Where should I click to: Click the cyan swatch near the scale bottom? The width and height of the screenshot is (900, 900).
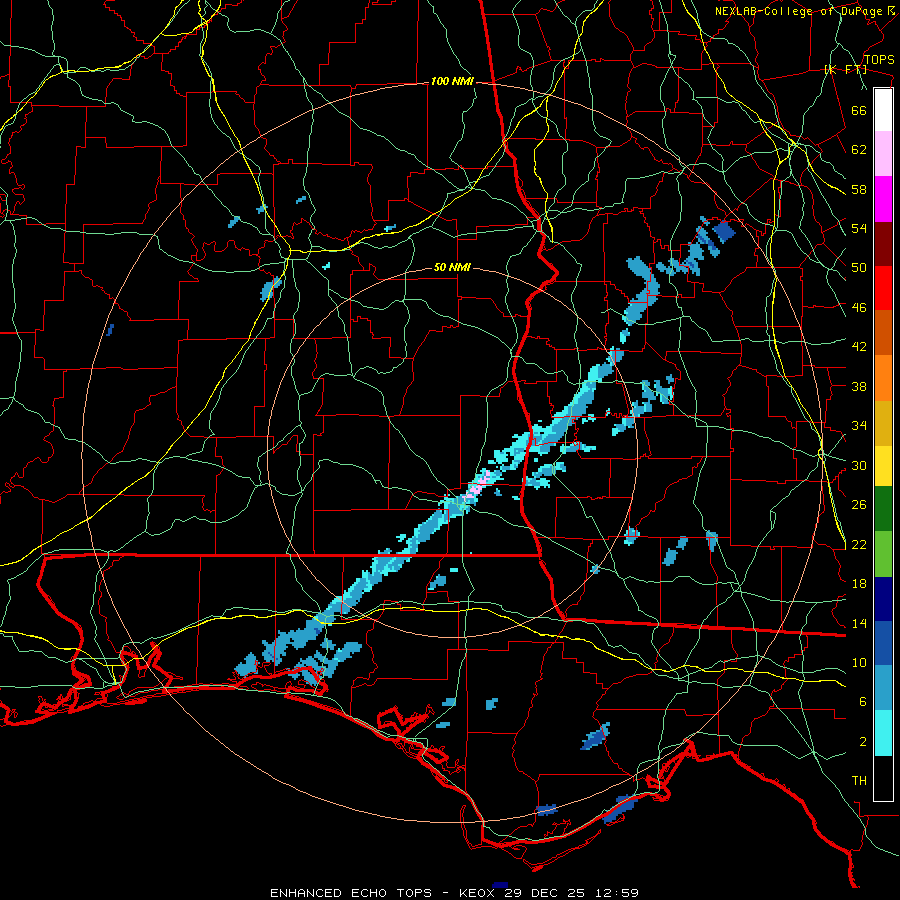883,733
